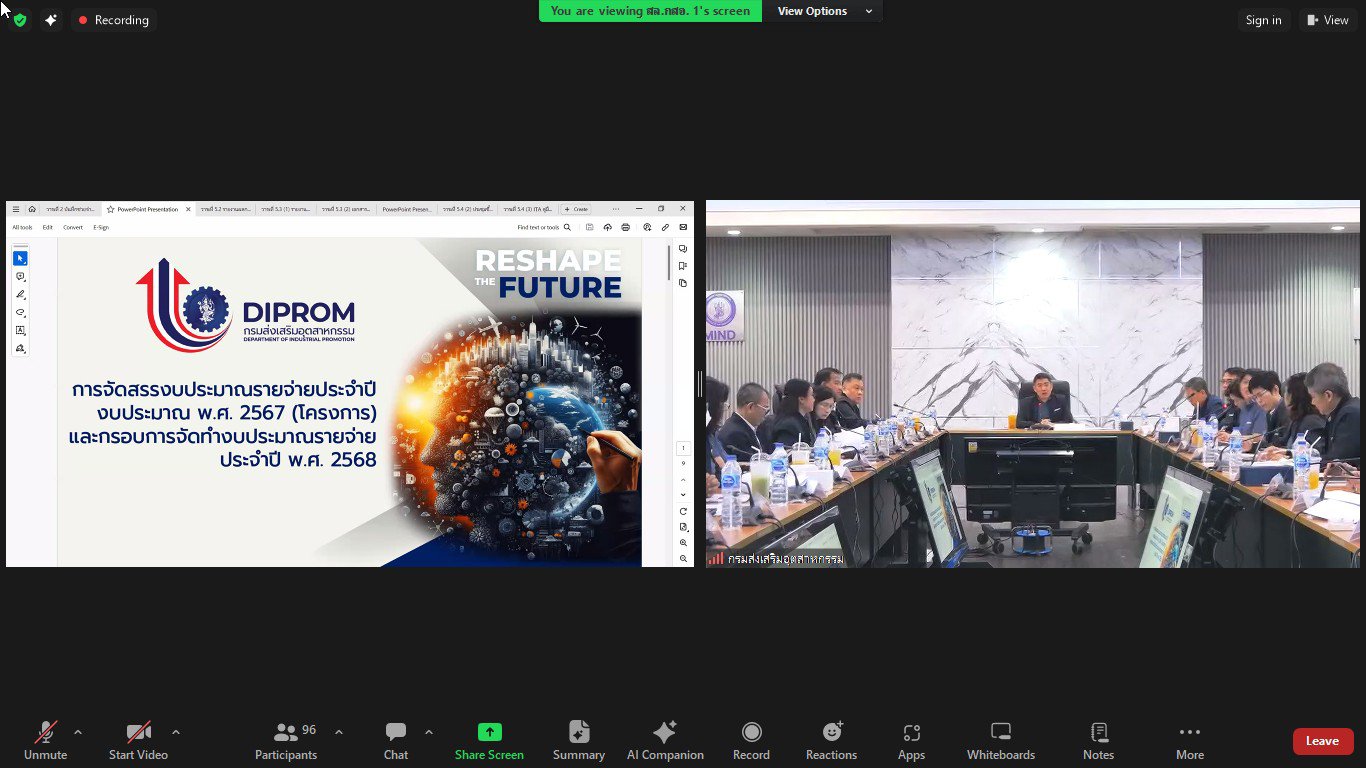Open Whiteboards
This screenshot has height=768, width=1366.
click(x=1001, y=741)
